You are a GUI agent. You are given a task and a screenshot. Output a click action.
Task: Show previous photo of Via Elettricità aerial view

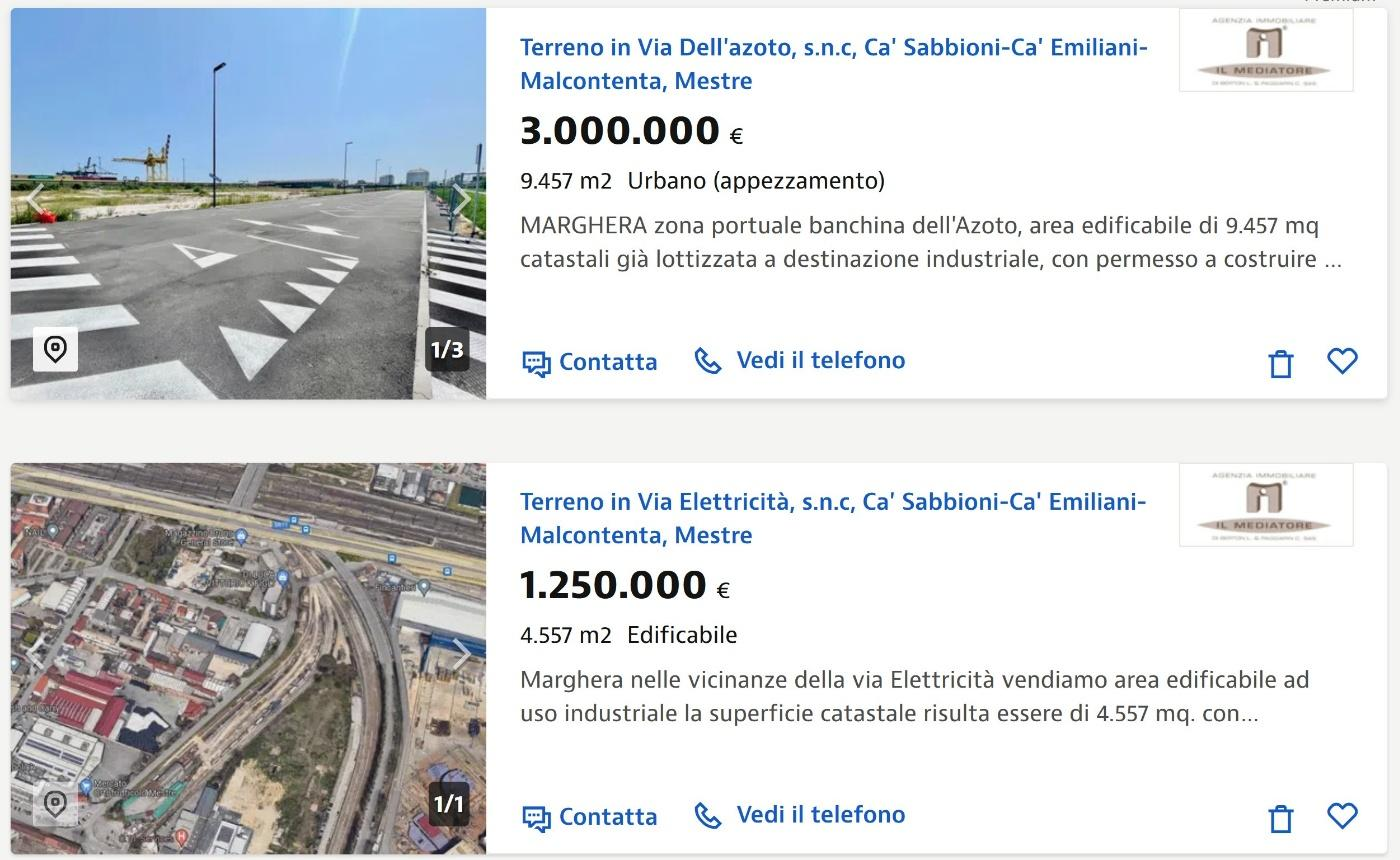point(36,654)
